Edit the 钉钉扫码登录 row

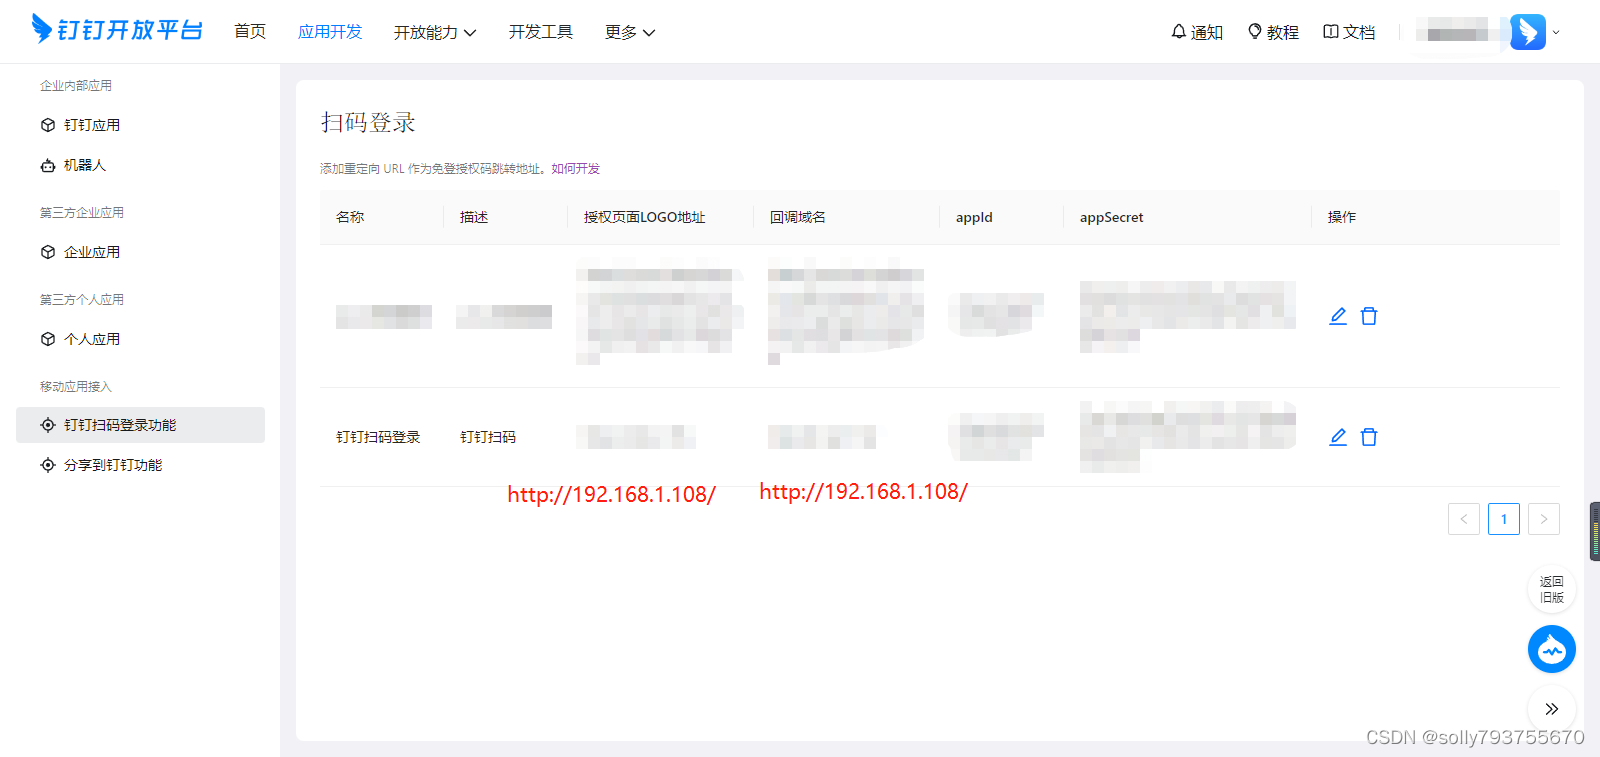tap(1338, 437)
